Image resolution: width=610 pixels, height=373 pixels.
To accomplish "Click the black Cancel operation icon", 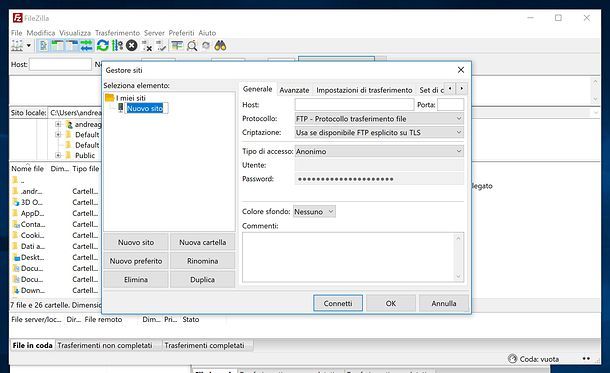I will [132, 46].
